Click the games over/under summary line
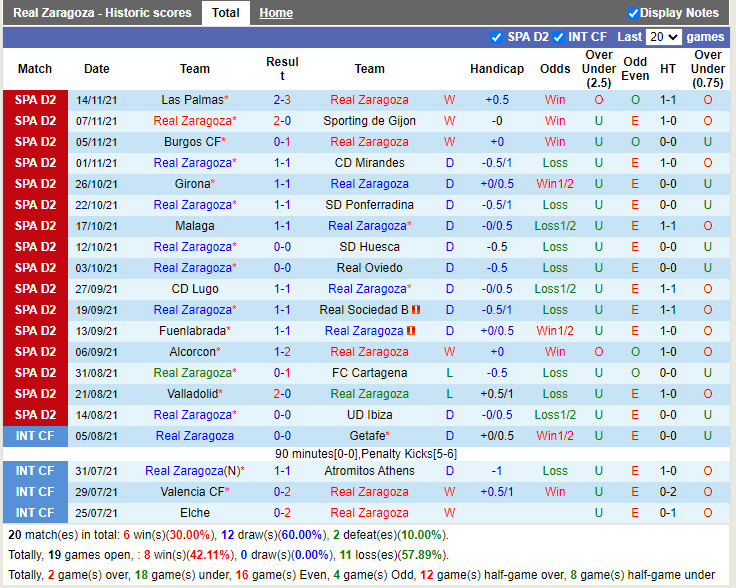Viewport: 736px width, 588px height. pyautogui.click(x=361, y=575)
